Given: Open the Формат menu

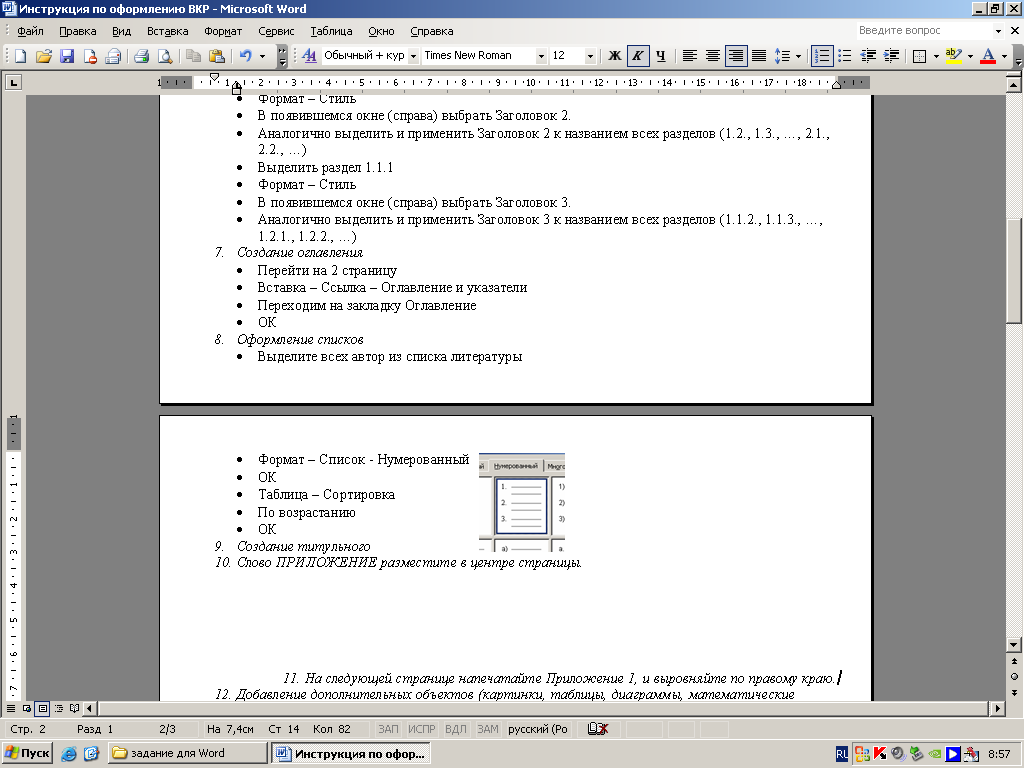Looking at the screenshot, I should (x=223, y=31).
